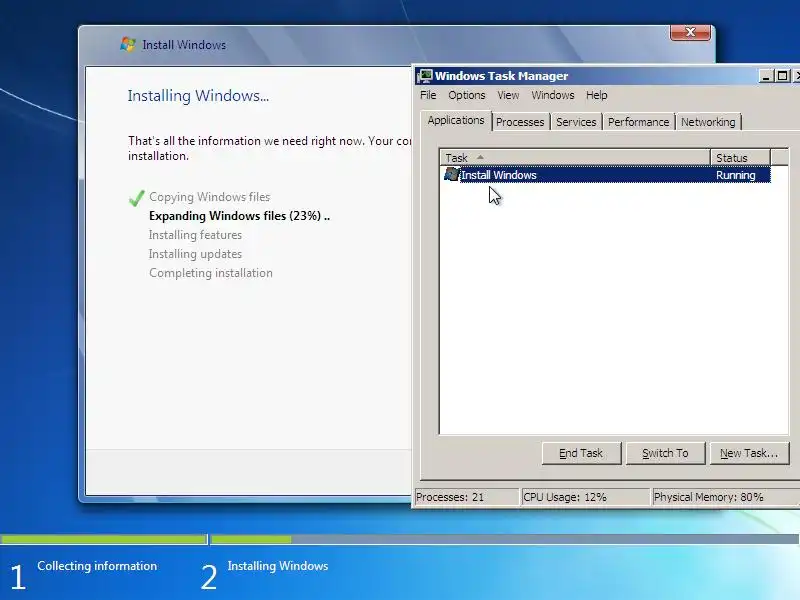Maximize the Windows Task Manager window

782,76
